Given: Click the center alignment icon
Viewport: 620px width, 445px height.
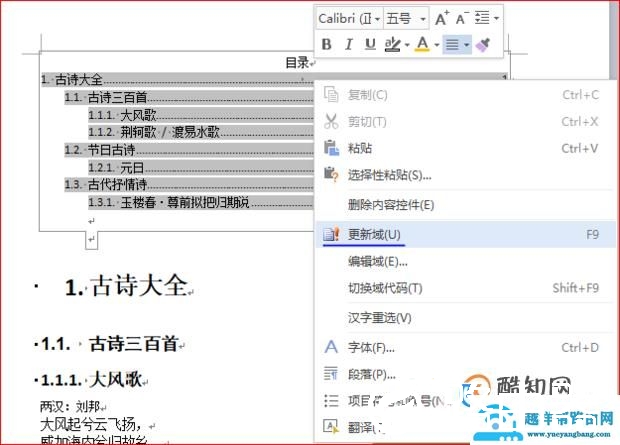Looking at the screenshot, I should [x=452, y=44].
